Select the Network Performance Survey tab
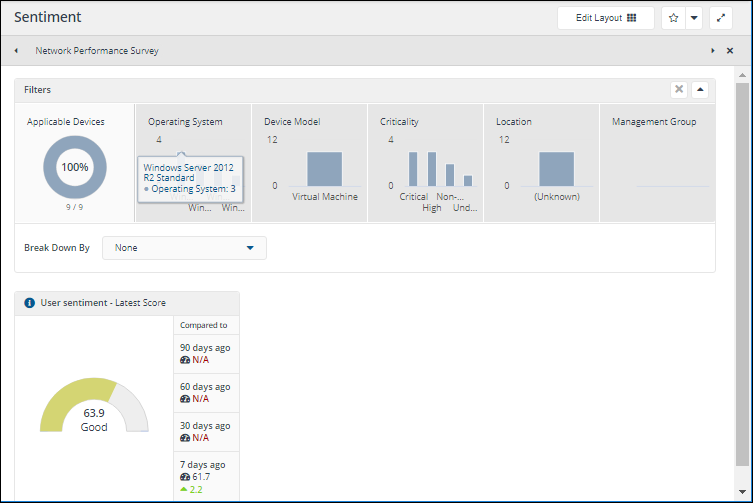This screenshot has width=753, height=503. pos(97,50)
